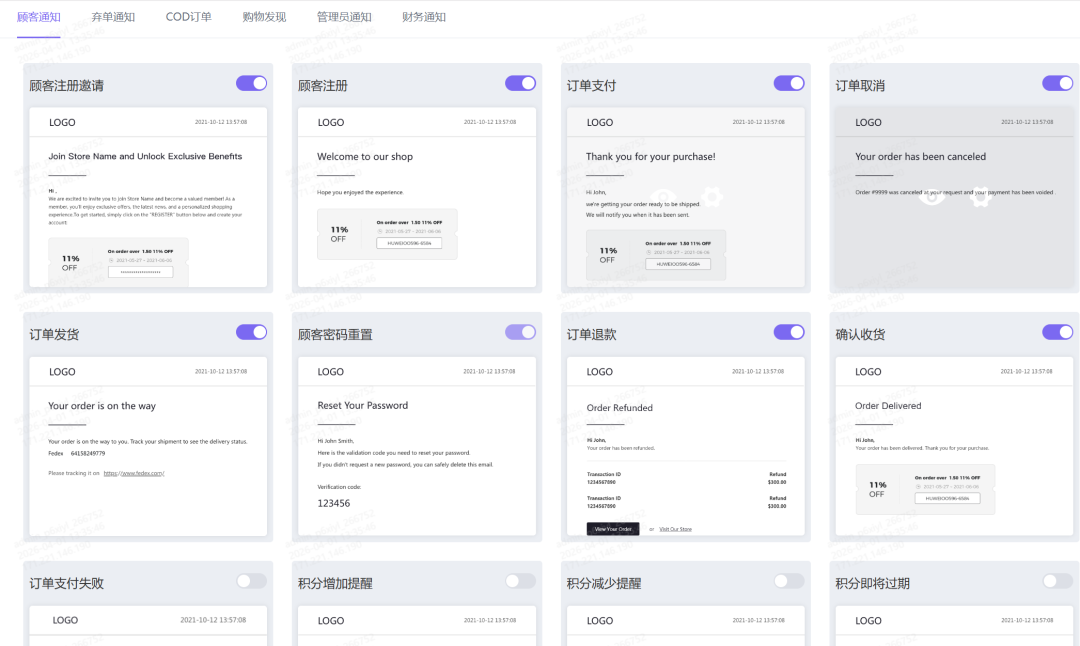Enable the 积分增加提醒 notification switch
Image resolution: width=1080 pixels, height=646 pixels.
(x=520, y=580)
